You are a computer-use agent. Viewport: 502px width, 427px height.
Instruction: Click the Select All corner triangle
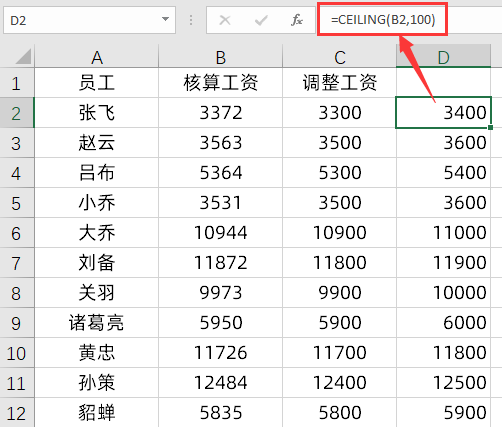click(23, 56)
